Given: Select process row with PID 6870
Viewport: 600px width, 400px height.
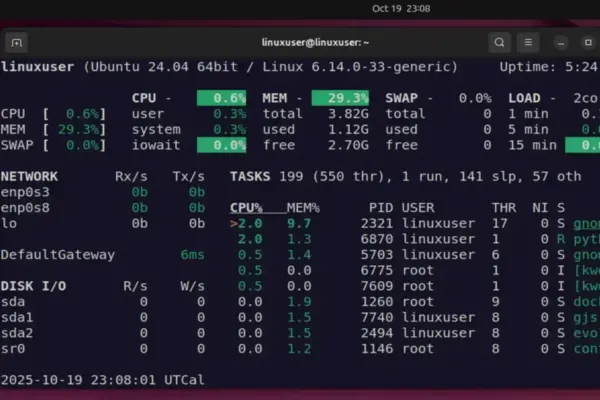Looking at the screenshot, I should tap(415, 239).
